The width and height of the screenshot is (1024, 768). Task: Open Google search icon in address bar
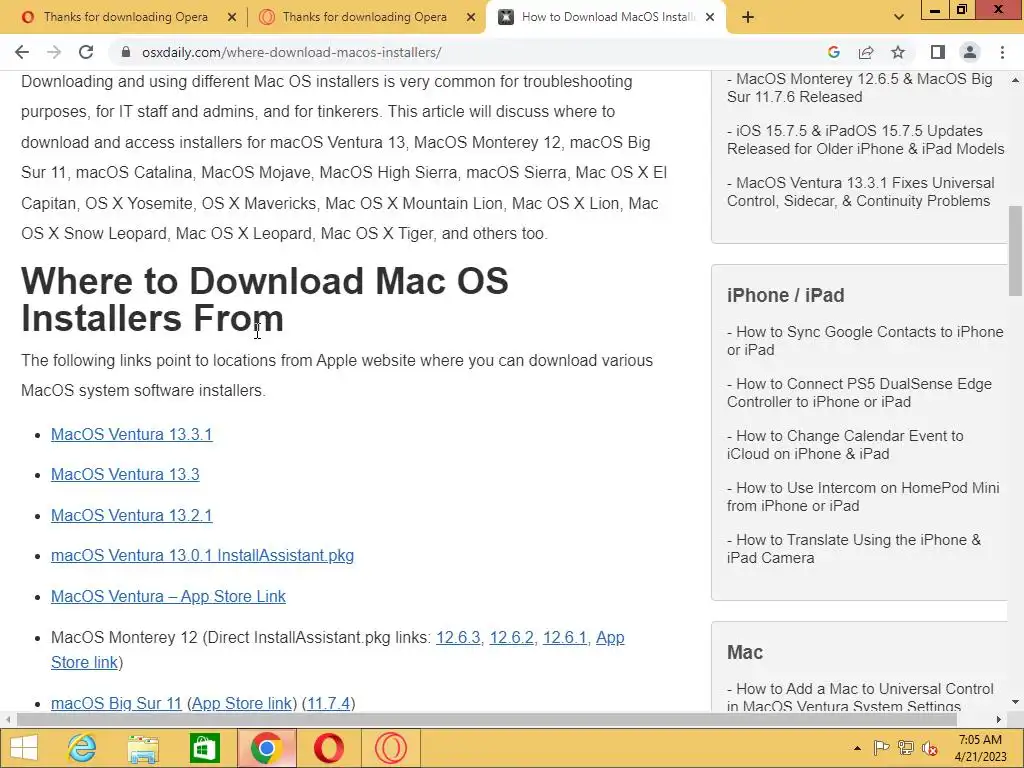point(833,52)
